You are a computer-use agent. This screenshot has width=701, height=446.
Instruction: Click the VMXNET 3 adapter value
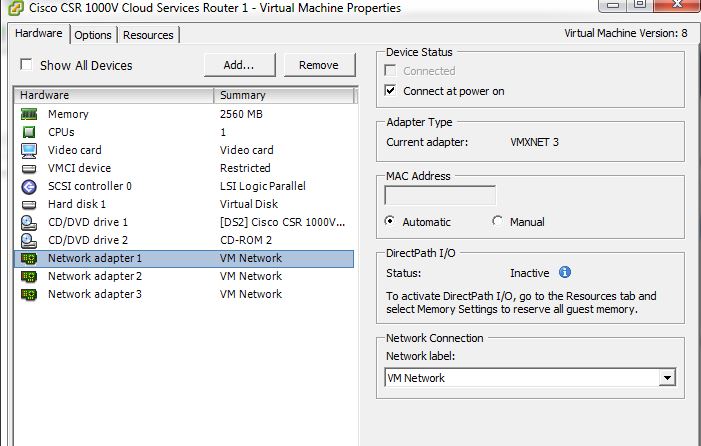534,142
